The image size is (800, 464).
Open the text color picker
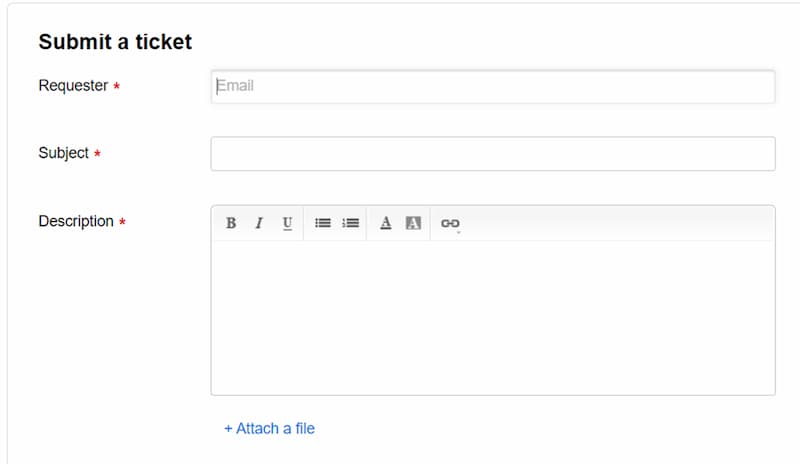[386, 223]
